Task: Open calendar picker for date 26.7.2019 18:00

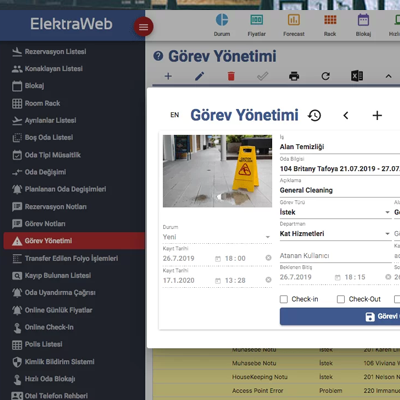Action: [218, 259]
